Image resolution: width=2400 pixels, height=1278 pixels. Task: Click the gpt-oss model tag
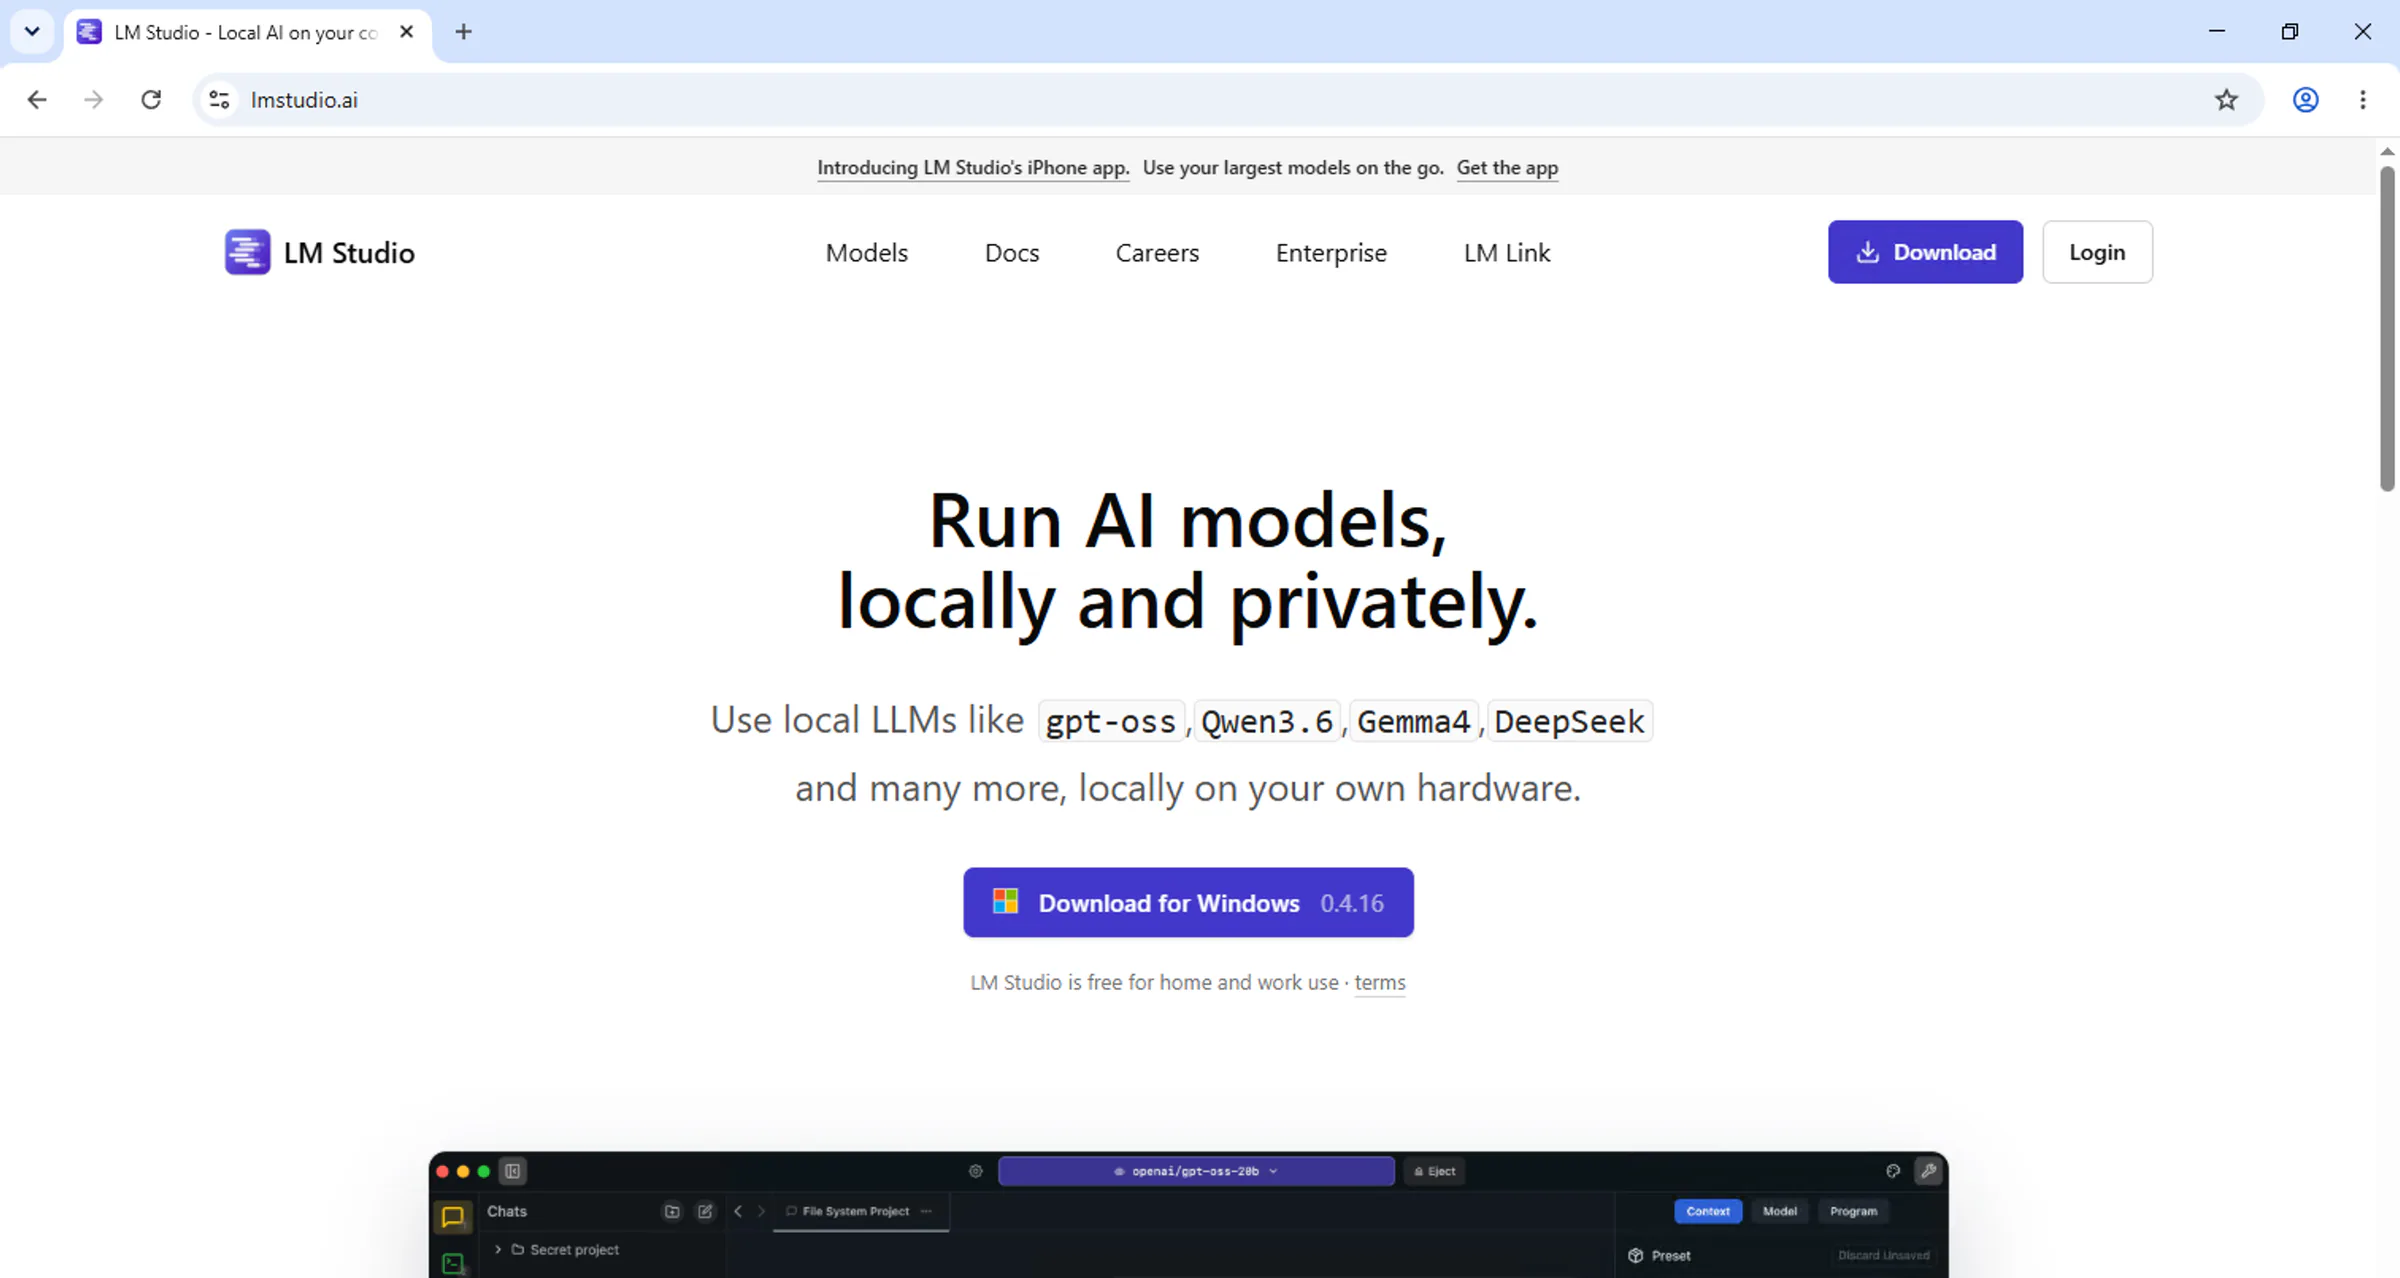pos(1111,721)
